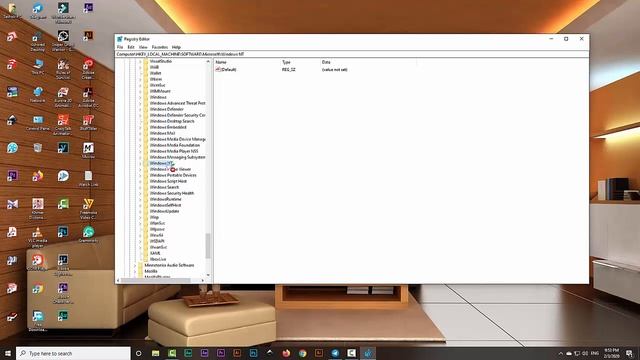Open Telegram from the taskbar
Viewport: 640px width, 360px height.
(x=335, y=353)
